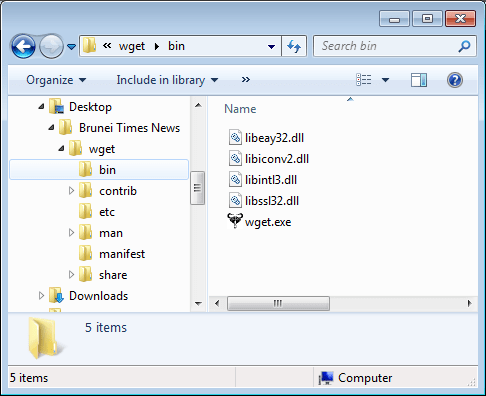Click the folder icon in address bar
Screen dimensions: 486x396
click(x=89, y=46)
